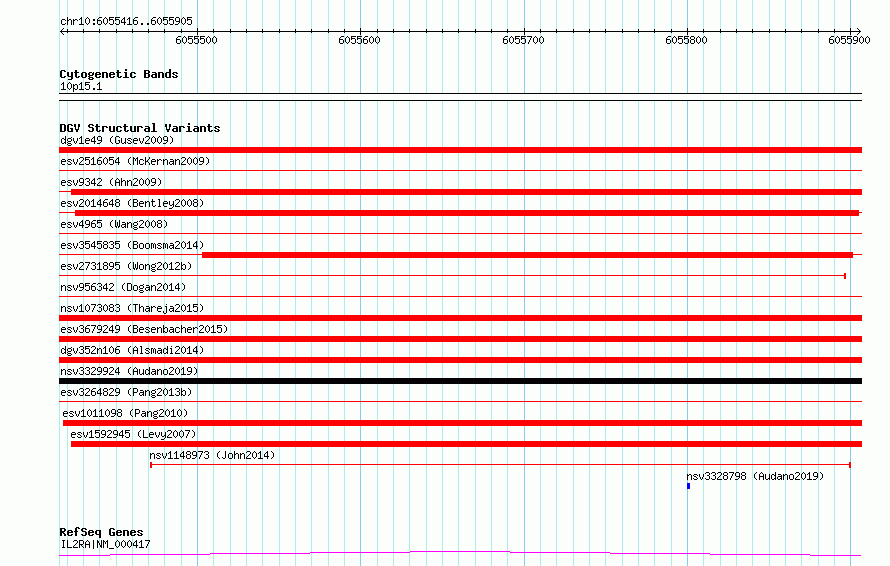Select the thin esv2731895 Wong2012b span line

[452, 276]
